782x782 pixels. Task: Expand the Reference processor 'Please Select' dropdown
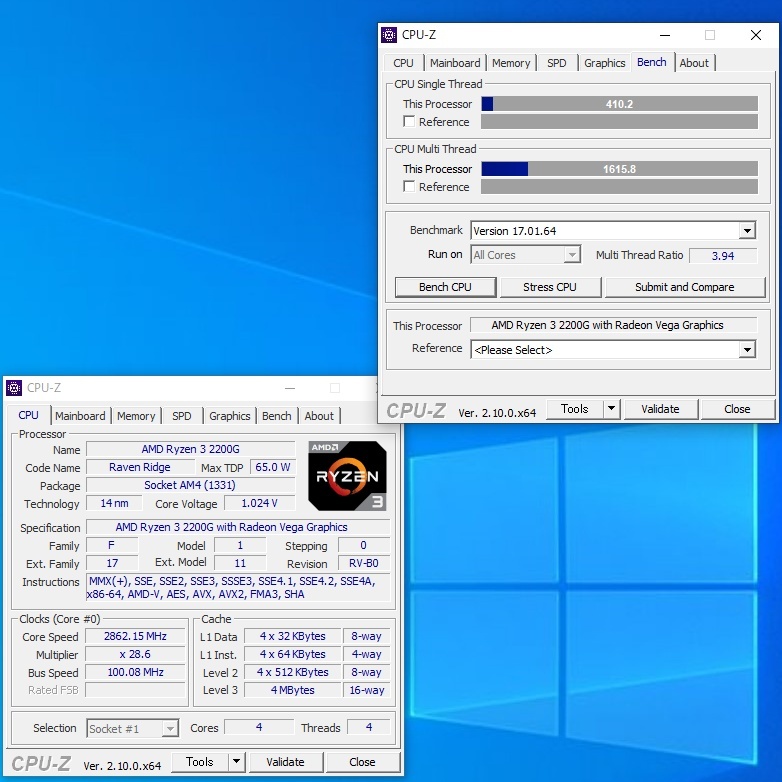(747, 350)
